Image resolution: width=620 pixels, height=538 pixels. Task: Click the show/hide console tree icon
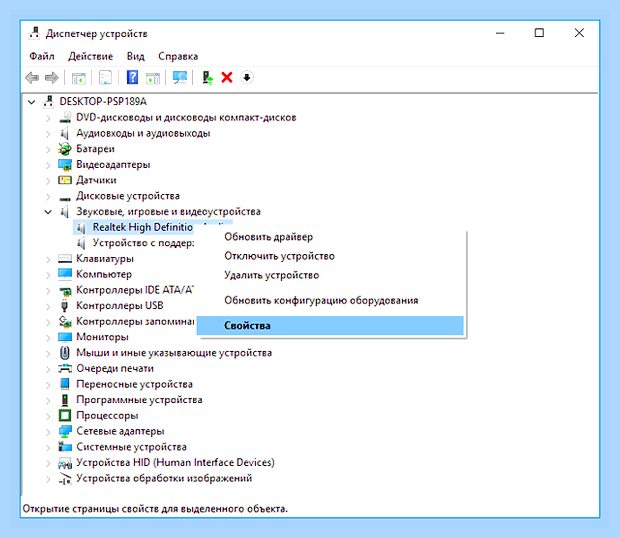point(79,77)
